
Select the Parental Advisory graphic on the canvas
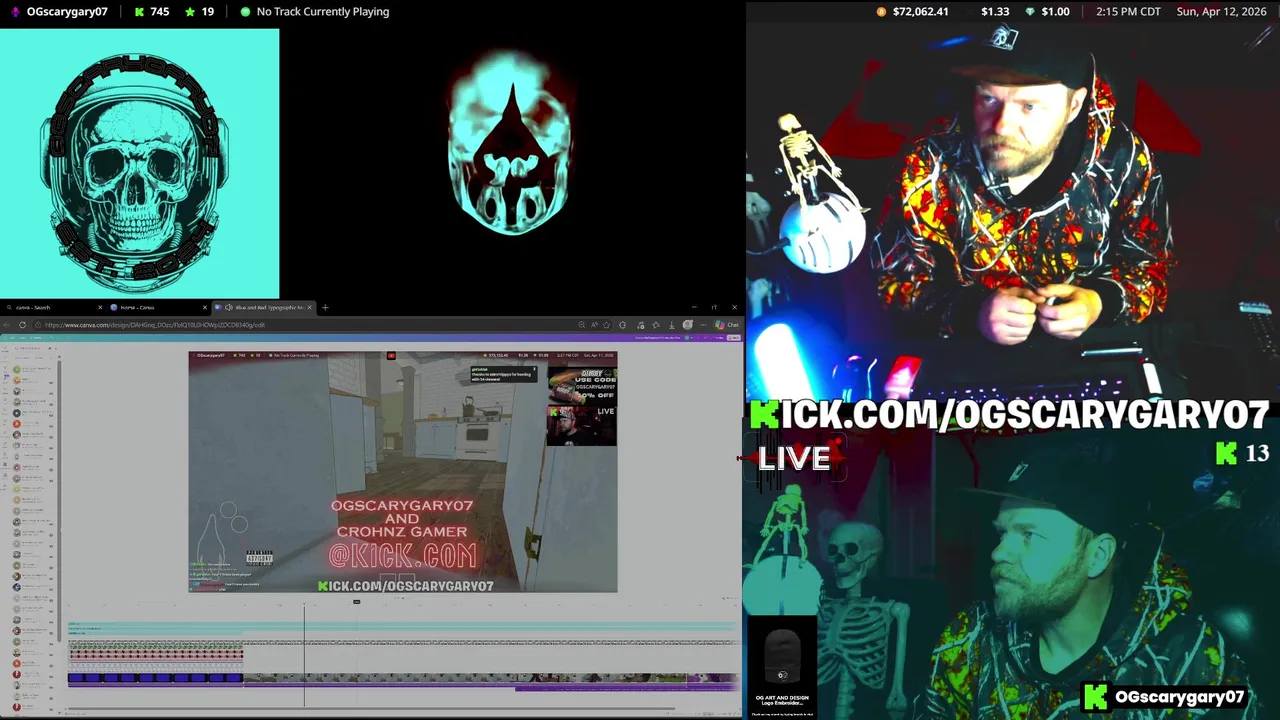coord(259,558)
